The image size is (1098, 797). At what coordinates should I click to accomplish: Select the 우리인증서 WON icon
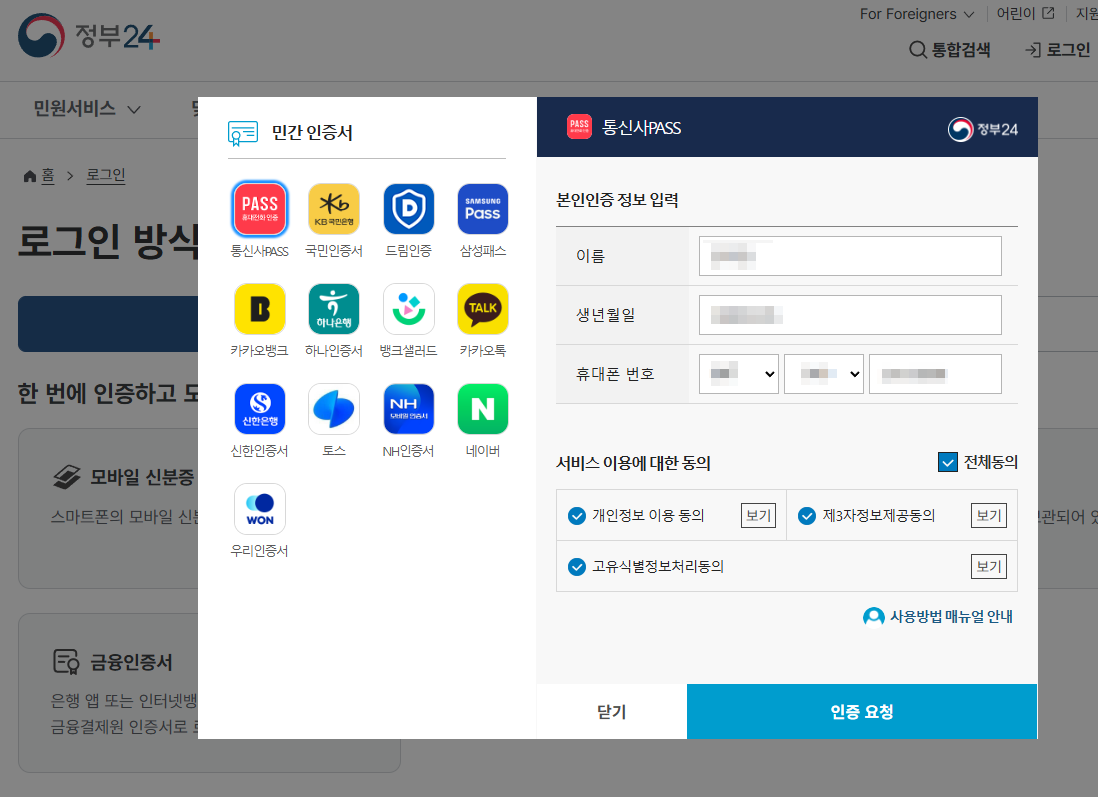pyautogui.click(x=260, y=509)
